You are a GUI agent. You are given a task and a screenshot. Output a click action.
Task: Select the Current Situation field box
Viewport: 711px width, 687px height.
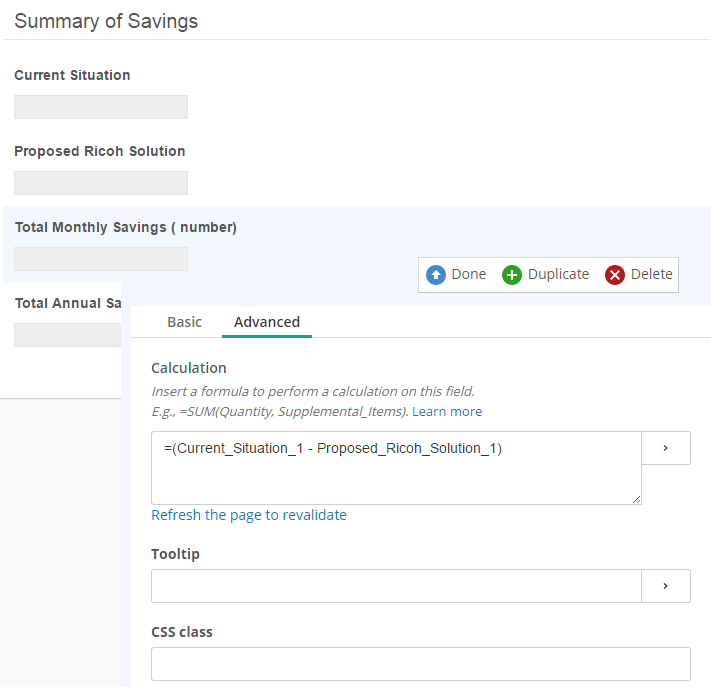[101, 107]
